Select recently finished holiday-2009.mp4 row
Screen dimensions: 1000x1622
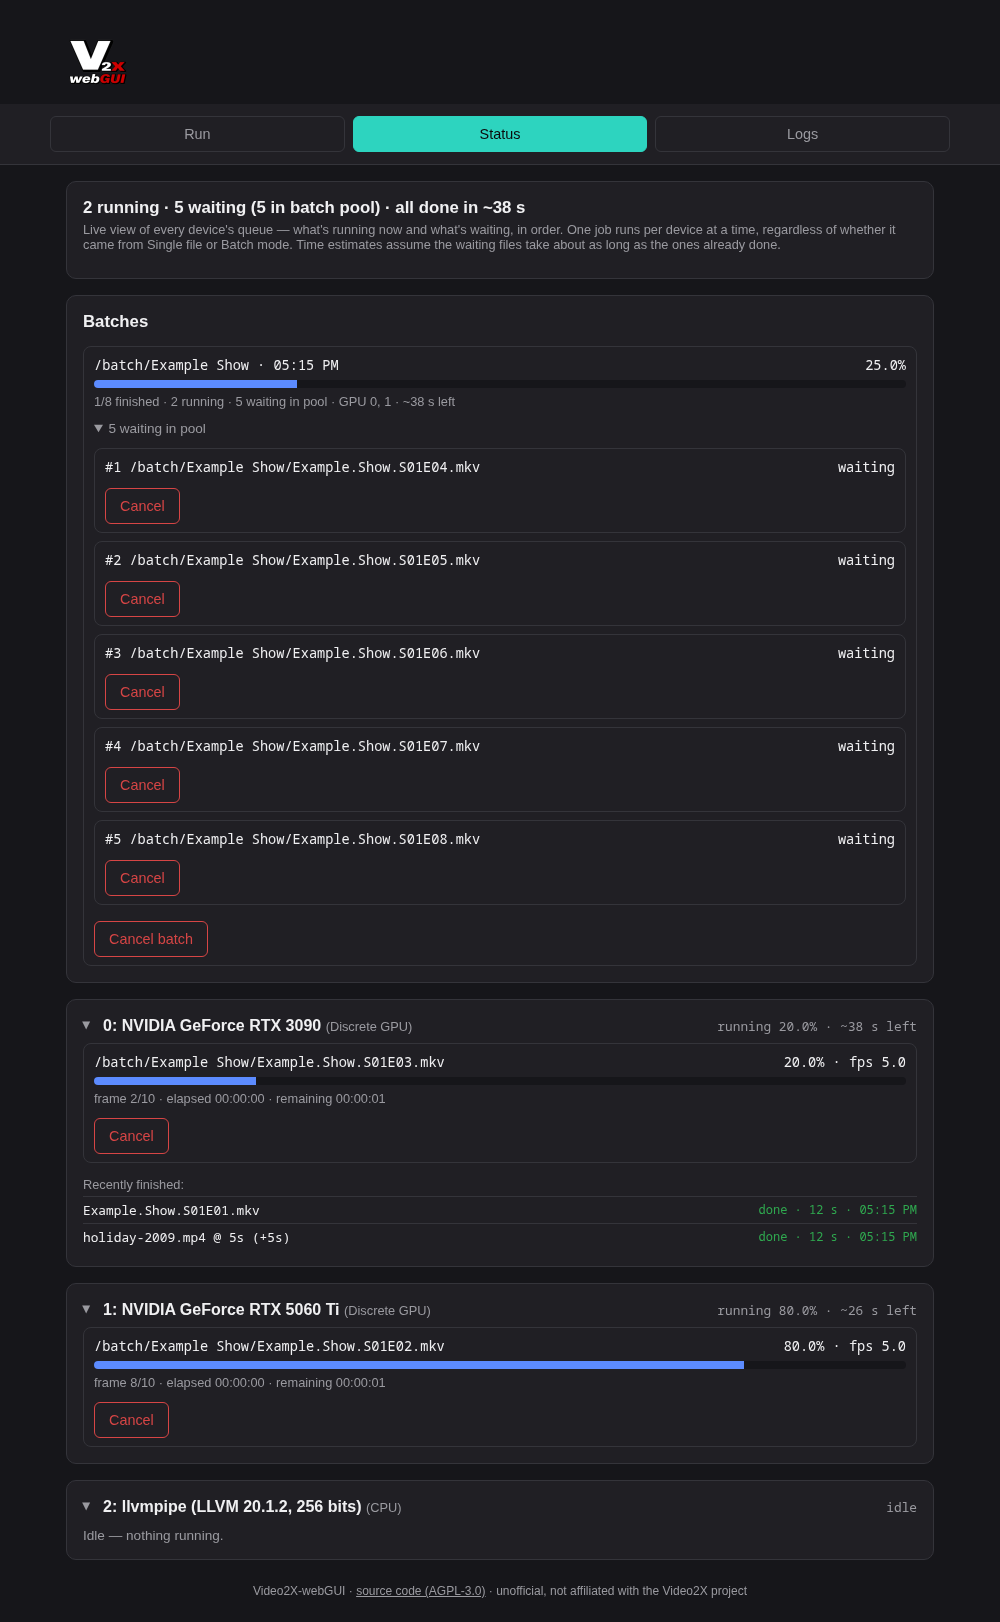point(500,1237)
